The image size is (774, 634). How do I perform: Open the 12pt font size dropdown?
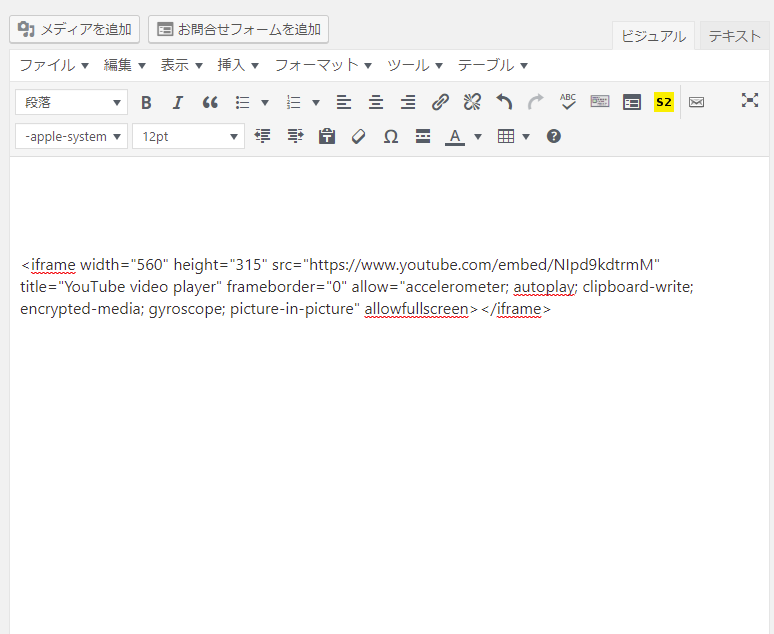[x=189, y=136]
